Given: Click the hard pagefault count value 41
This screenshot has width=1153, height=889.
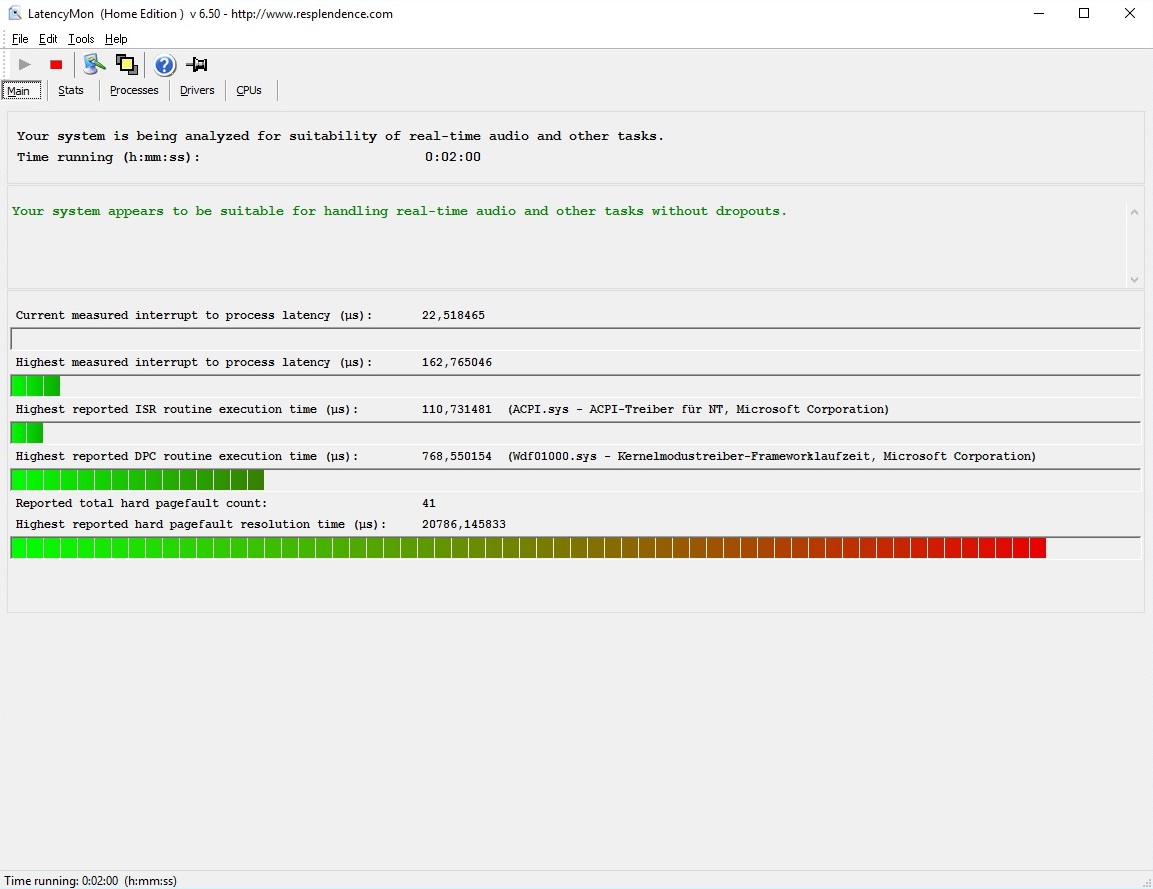Looking at the screenshot, I should click(429, 504).
